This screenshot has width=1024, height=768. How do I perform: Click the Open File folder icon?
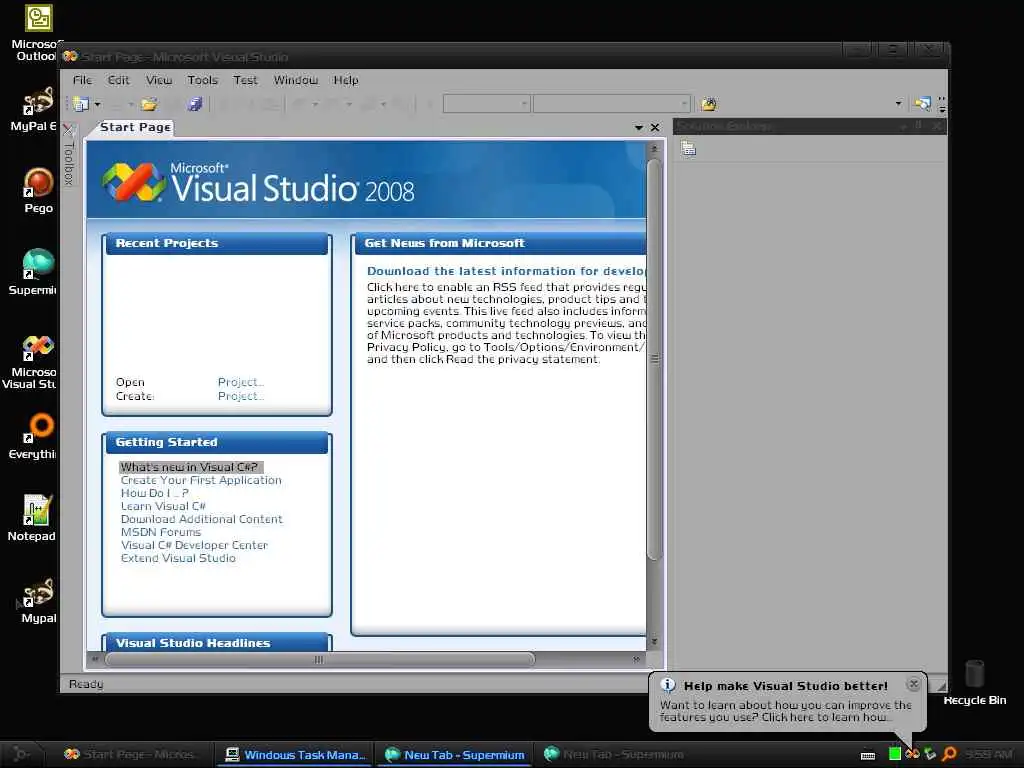pos(149,104)
